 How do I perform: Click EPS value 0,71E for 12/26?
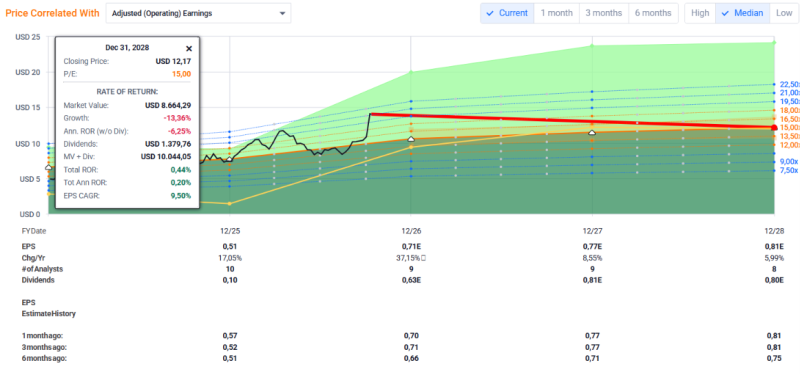pyautogui.click(x=411, y=246)
